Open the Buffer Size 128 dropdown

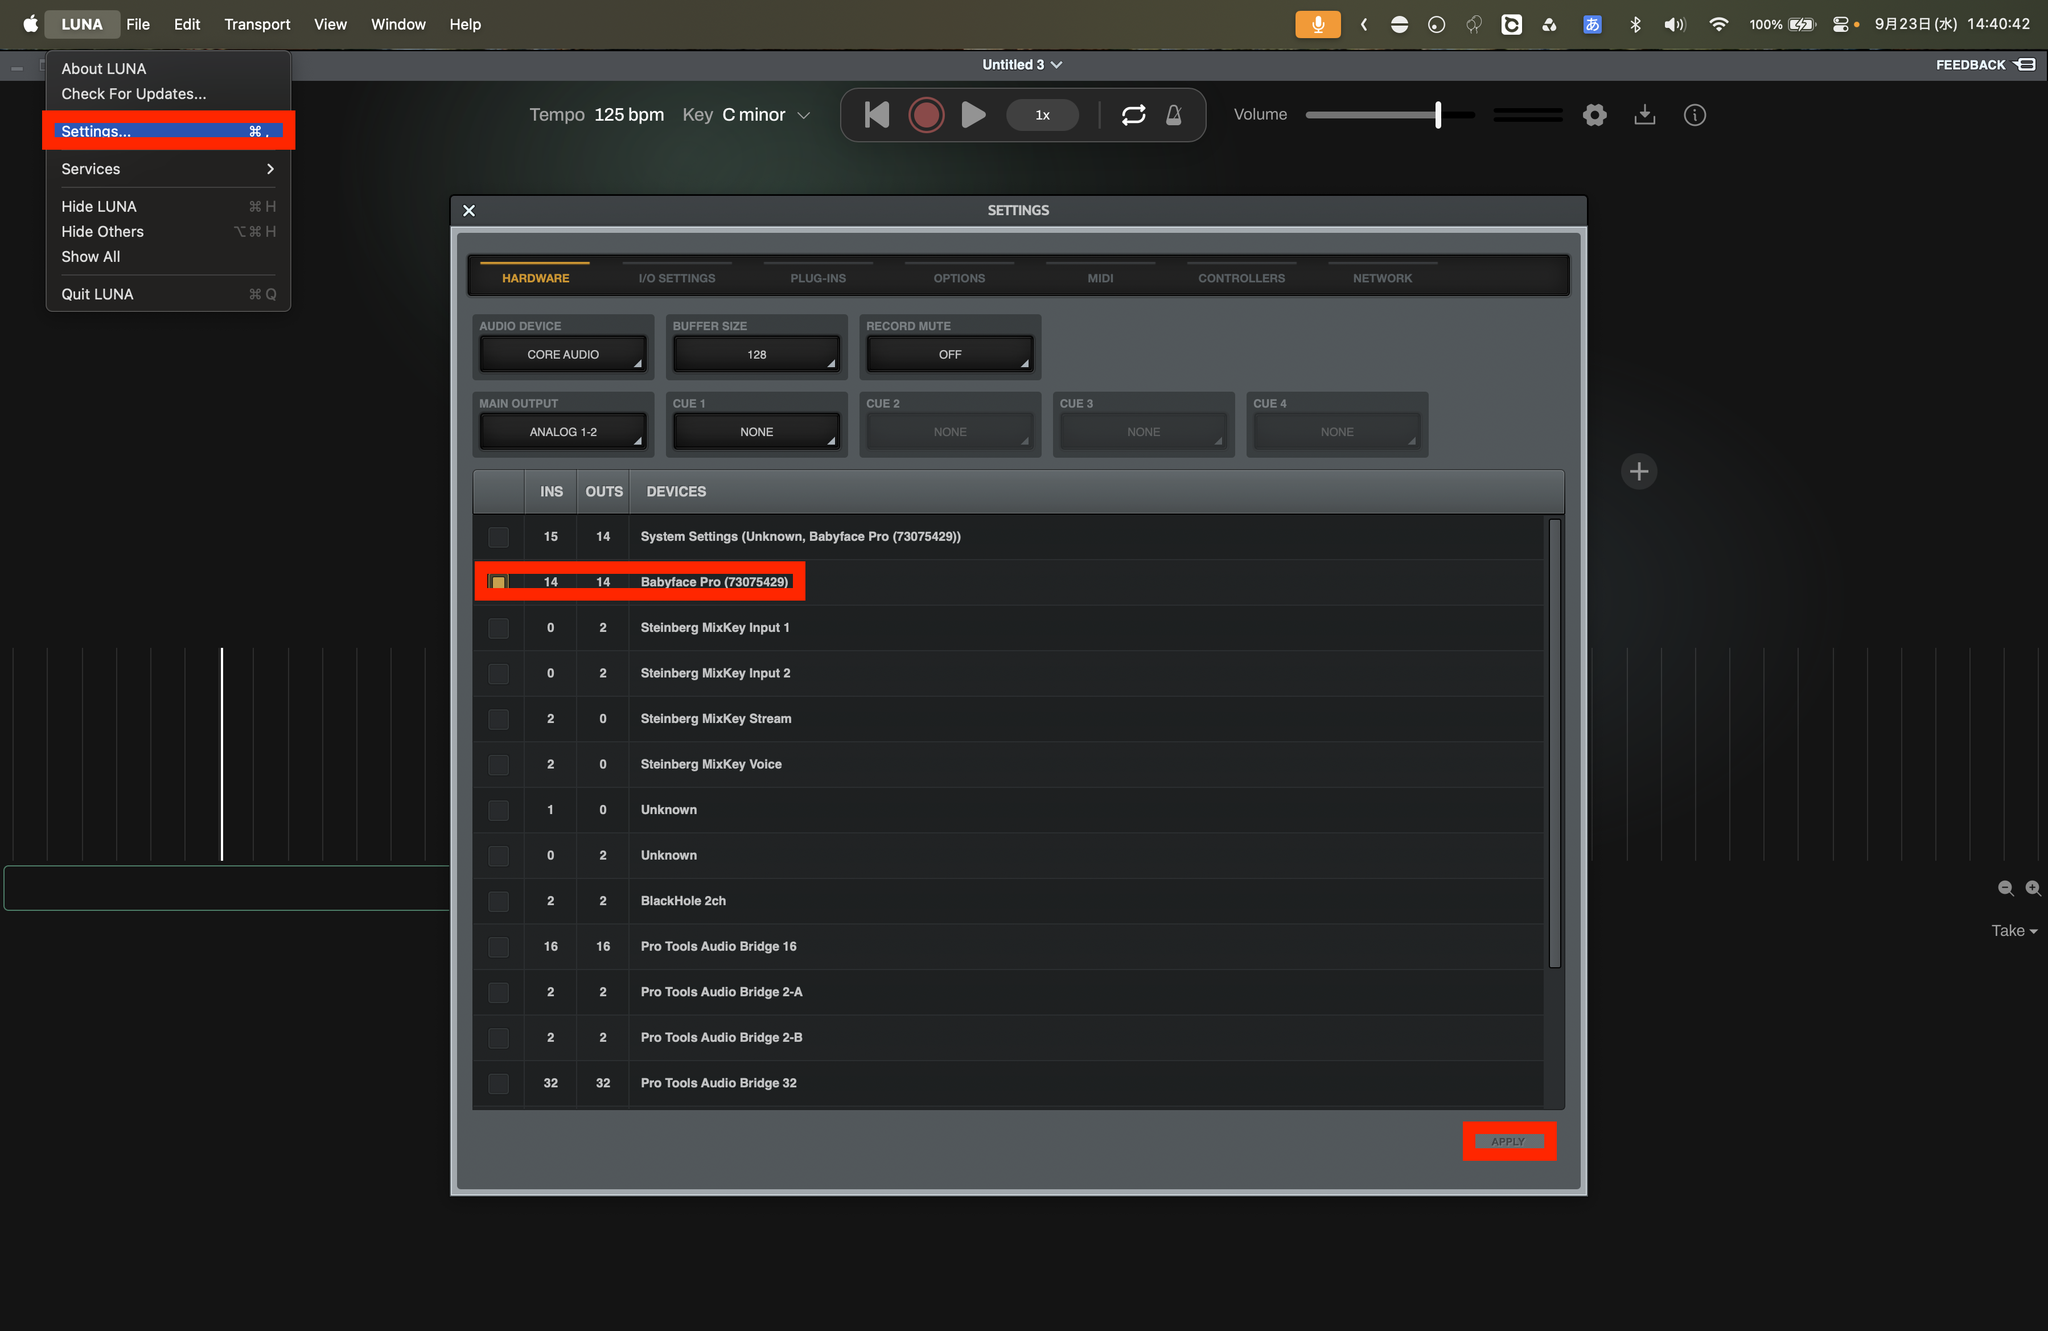757,354
